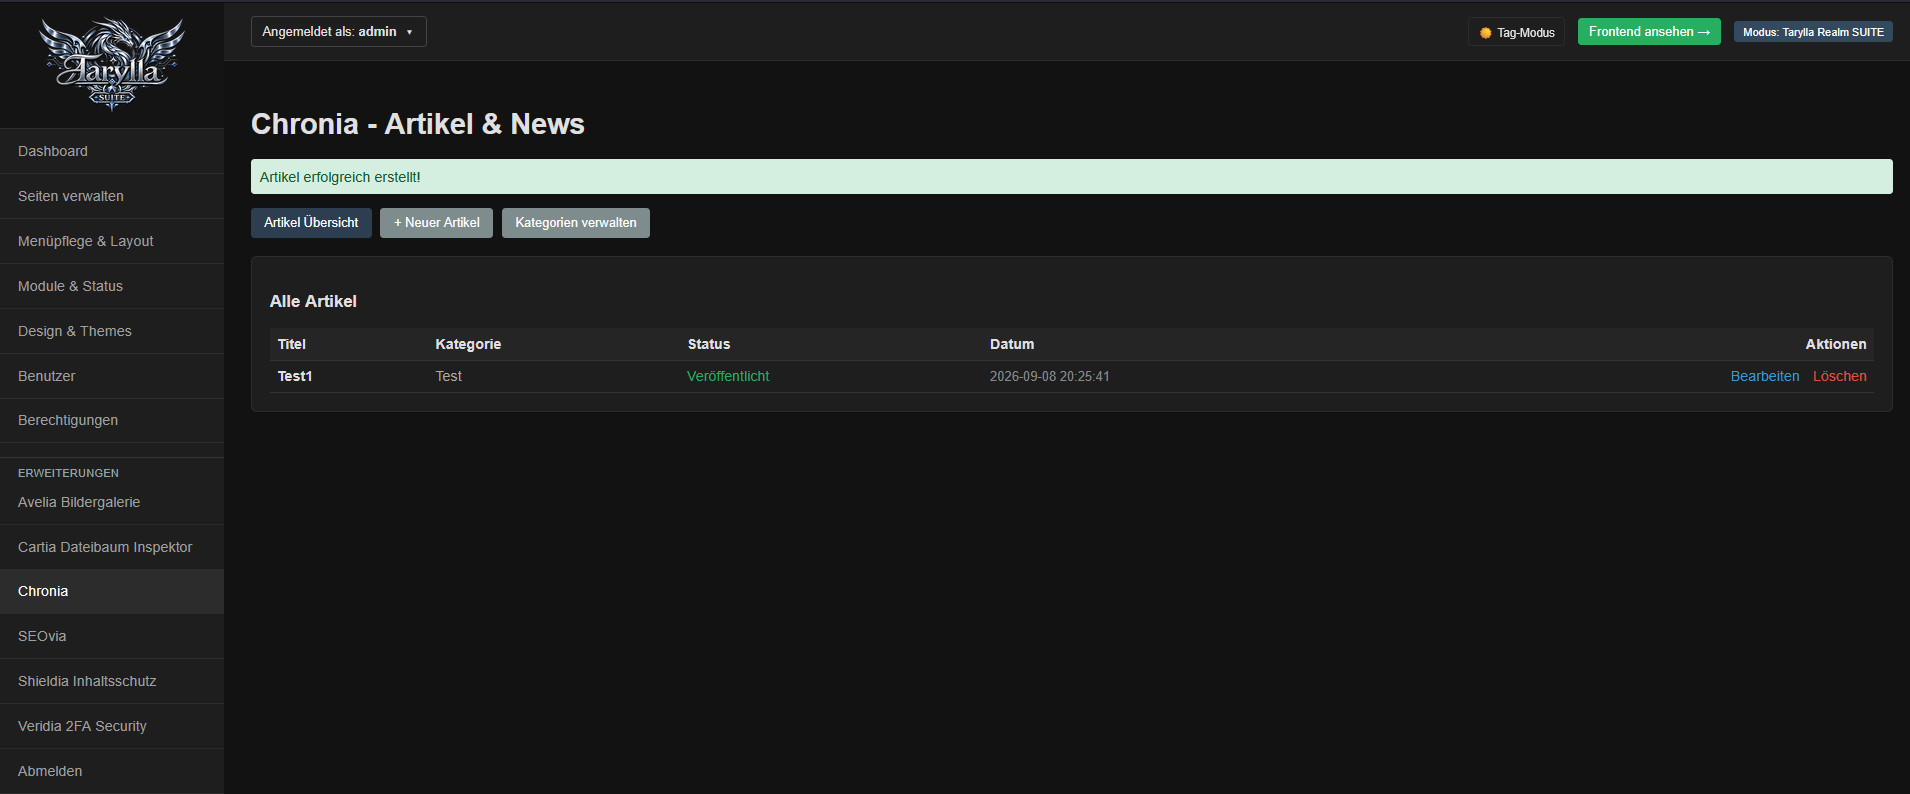Click the 'Artikel erfolgreich erstellt!' message

click(x=1072, y=177)
